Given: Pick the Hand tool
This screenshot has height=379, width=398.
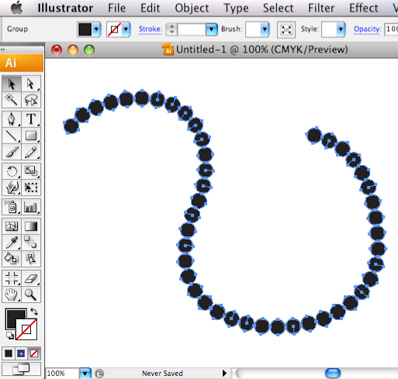Looking at the screenshot, I should click(x=12, y=295).
